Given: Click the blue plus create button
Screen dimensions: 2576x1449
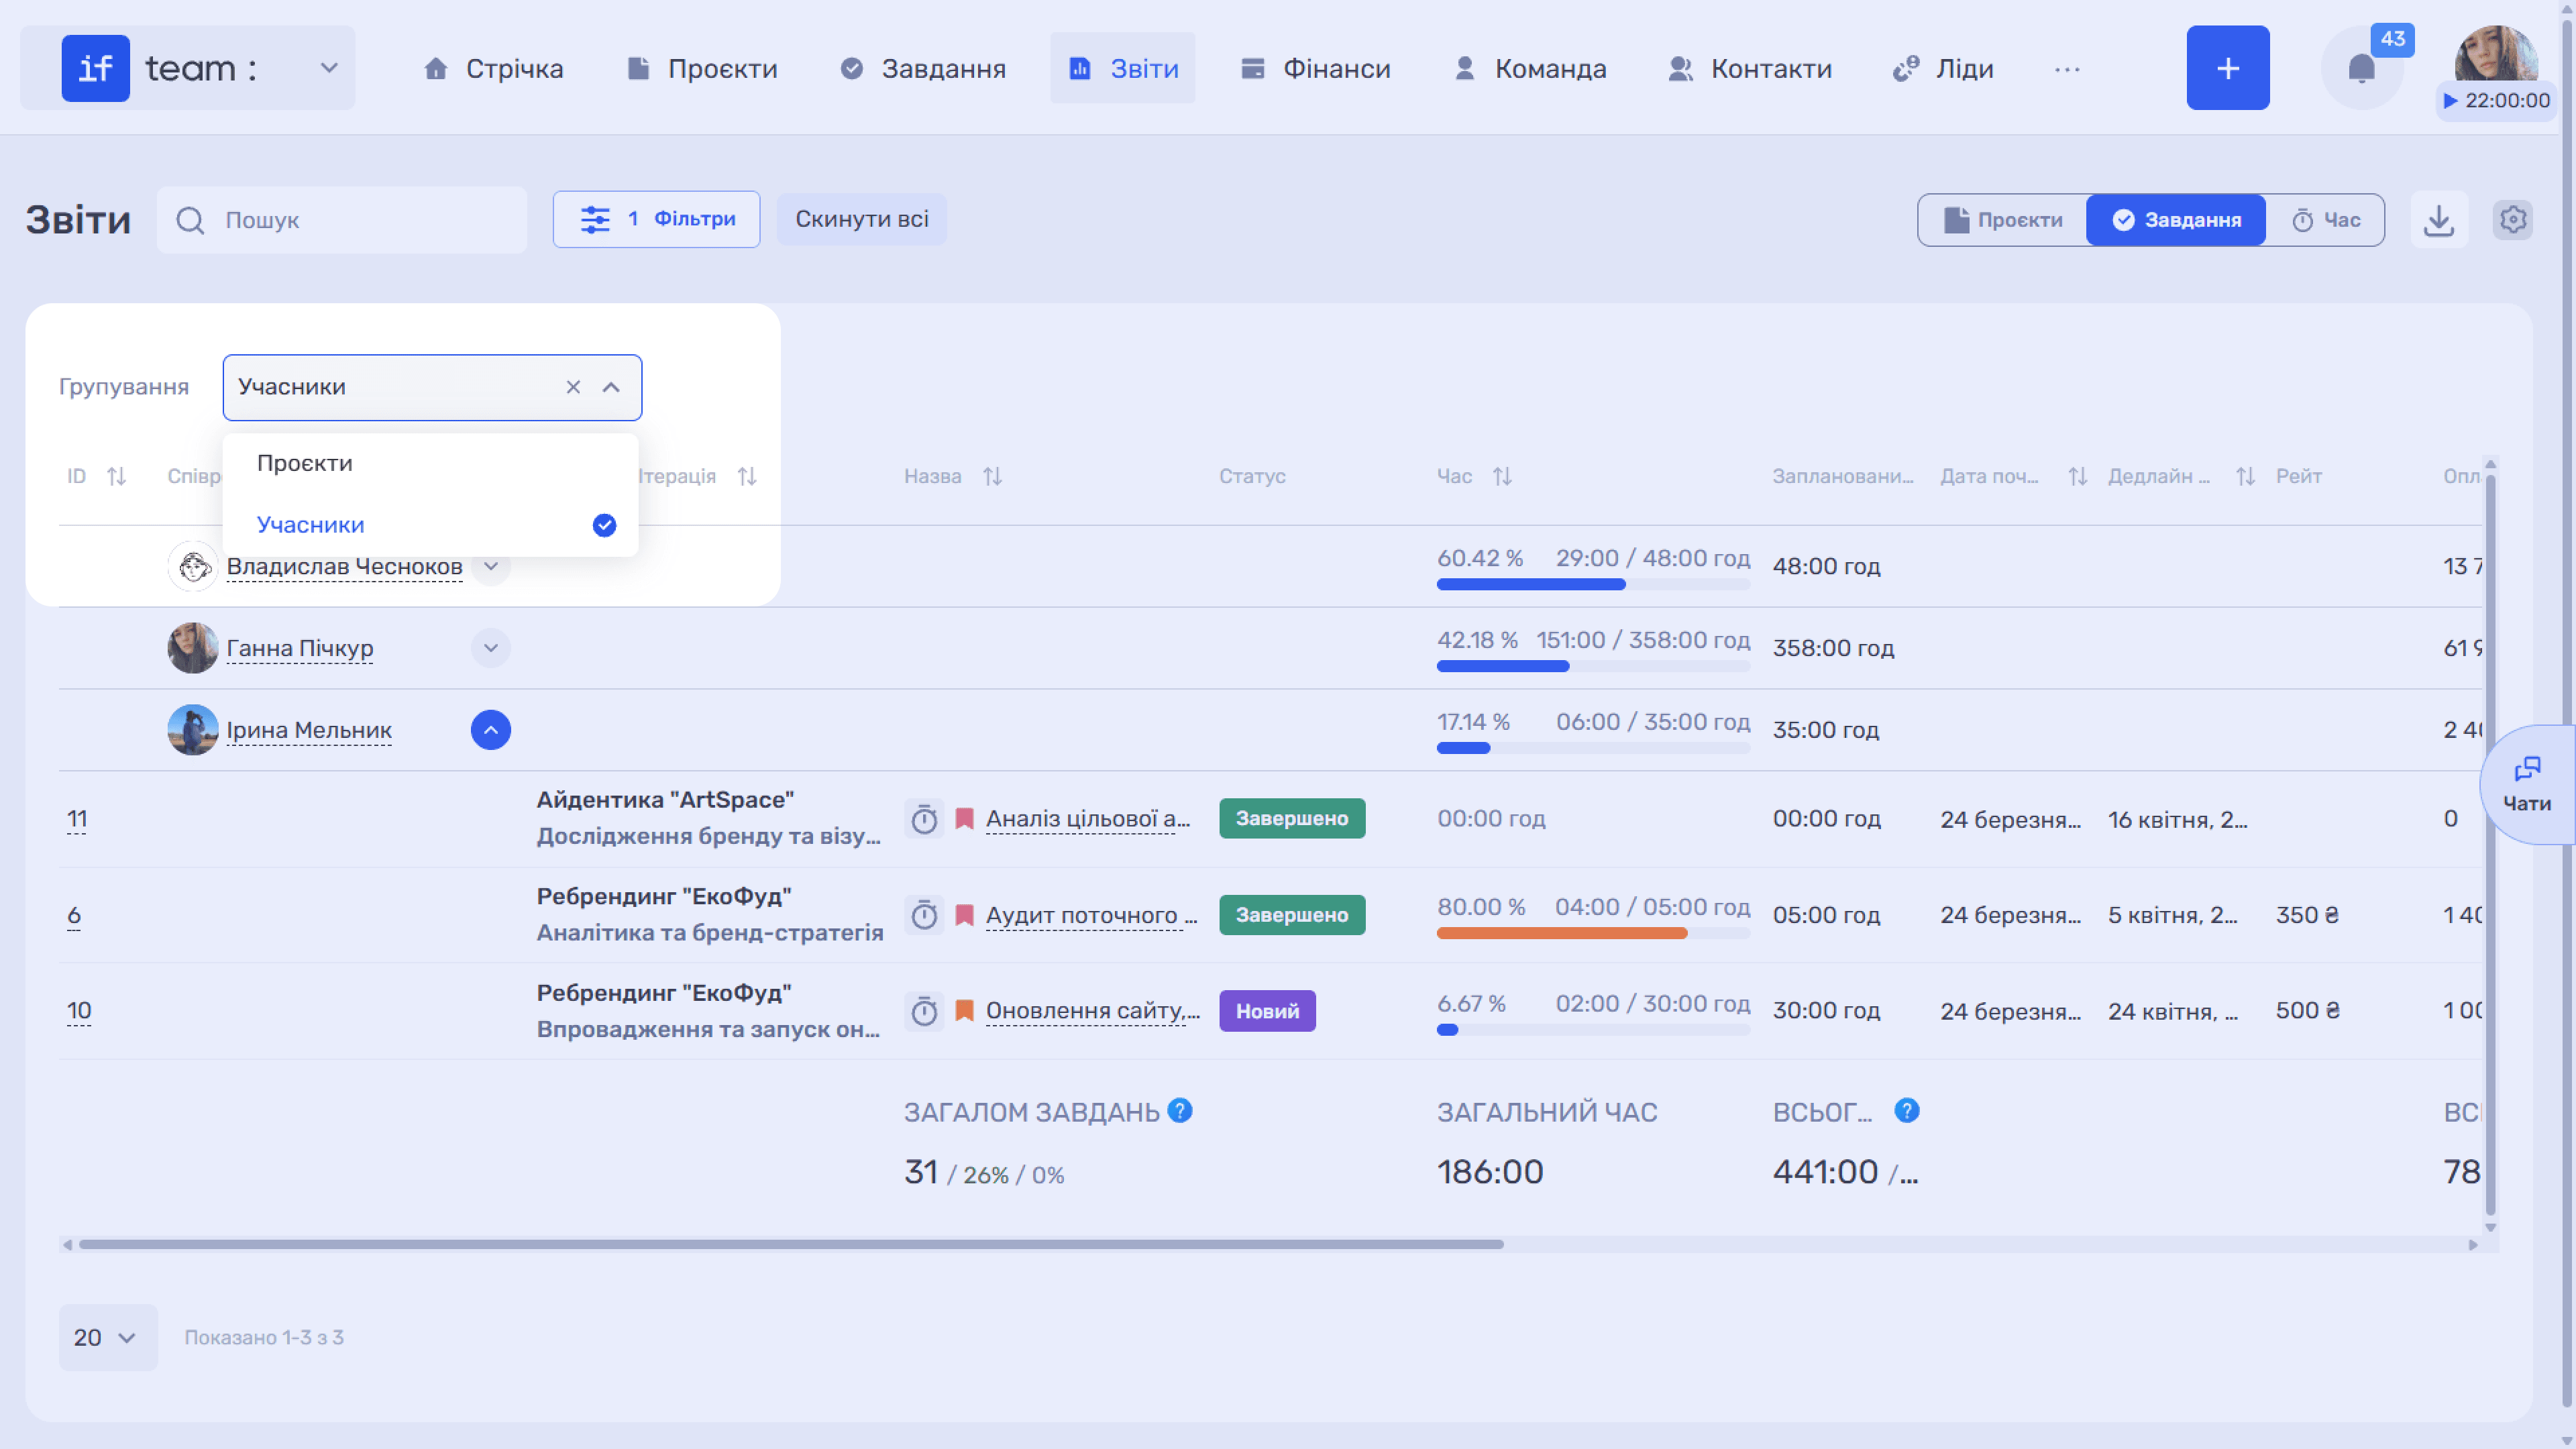Looking at the screenshot, I should [2227, 68].
